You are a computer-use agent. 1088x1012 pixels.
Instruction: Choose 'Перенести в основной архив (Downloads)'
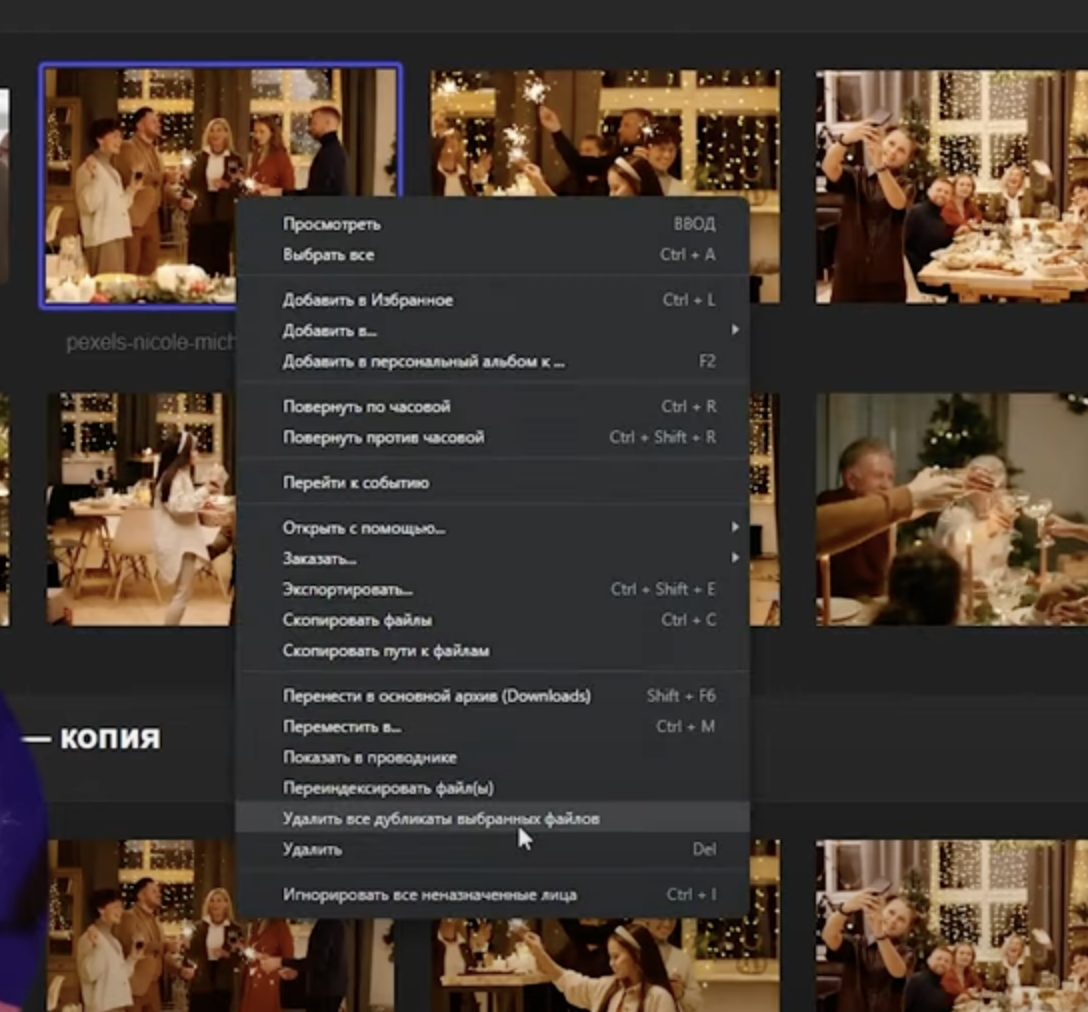[x=493, y=695]
